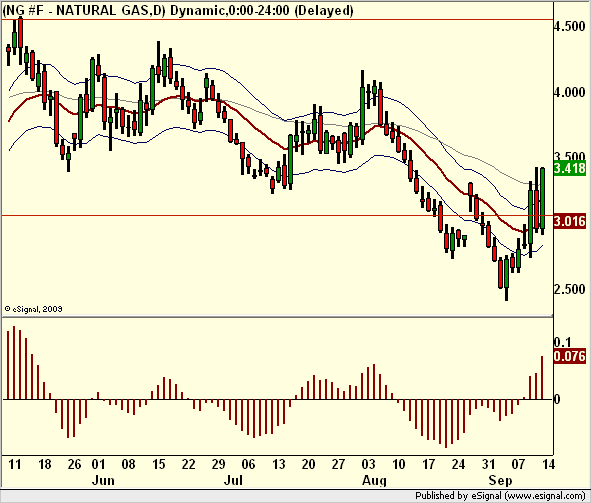591x503 pixels.
Task: Click date label 13 on time axis
Action: pos(278,464)
